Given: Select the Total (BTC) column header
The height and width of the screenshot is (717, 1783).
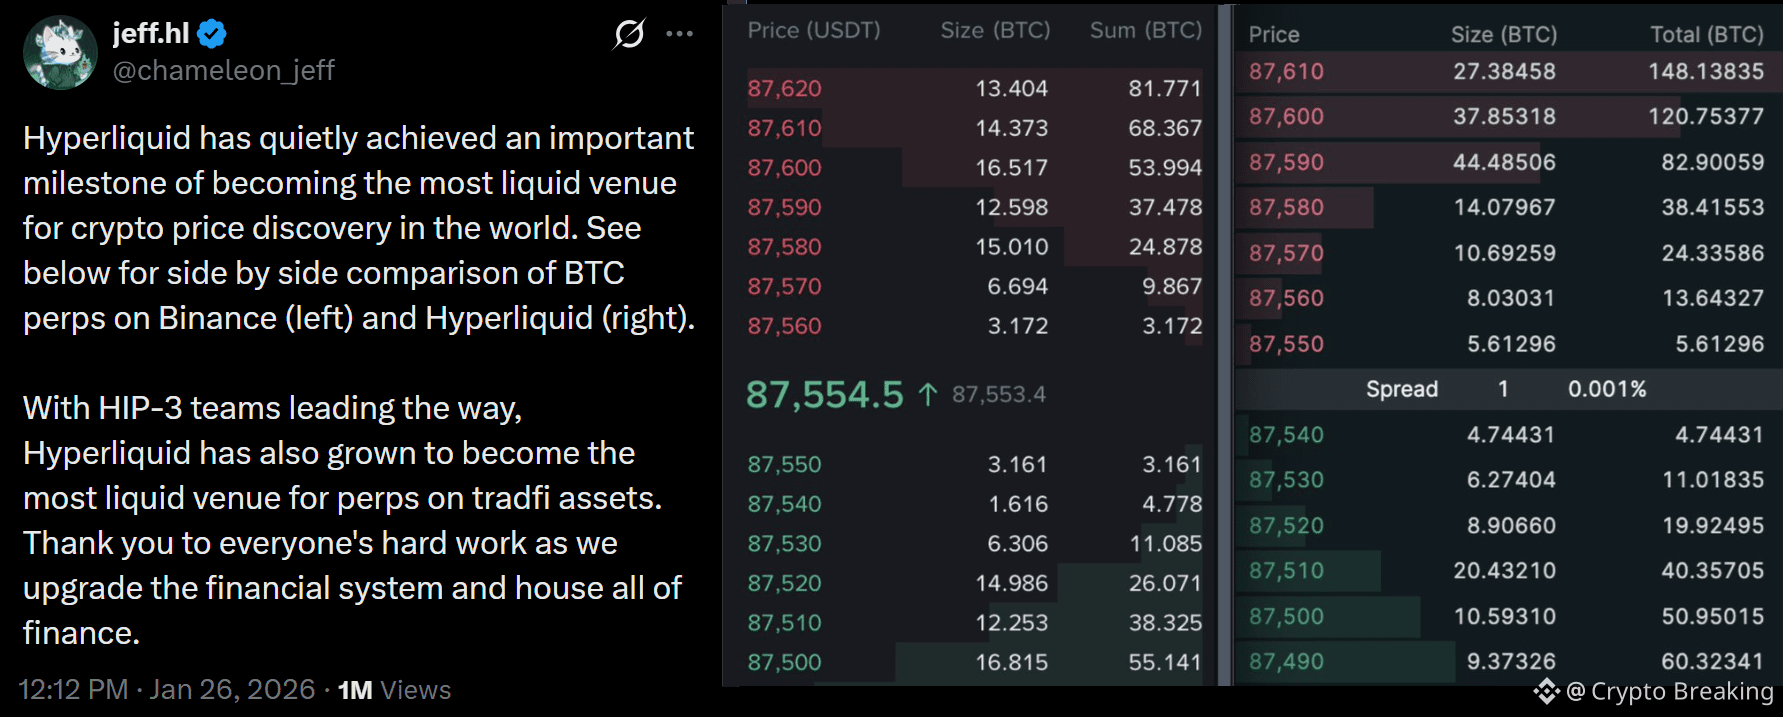Looking at the screenshot, I should (1705, 34).
